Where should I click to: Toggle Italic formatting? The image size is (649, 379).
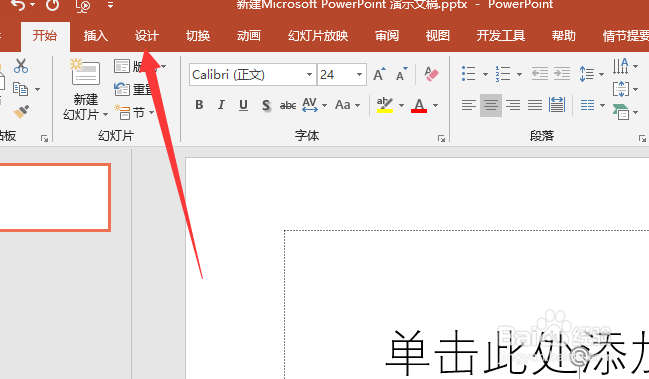221,105
